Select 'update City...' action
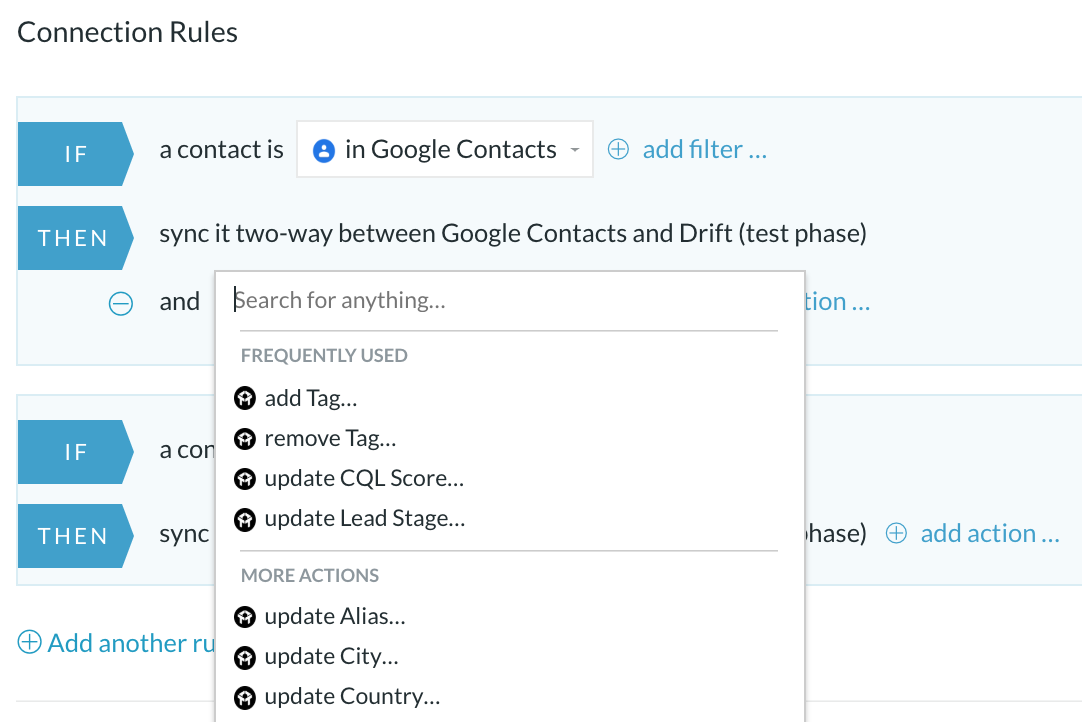Image resolution: width=1082 pixels, height=722 pixels. (331, 656)
